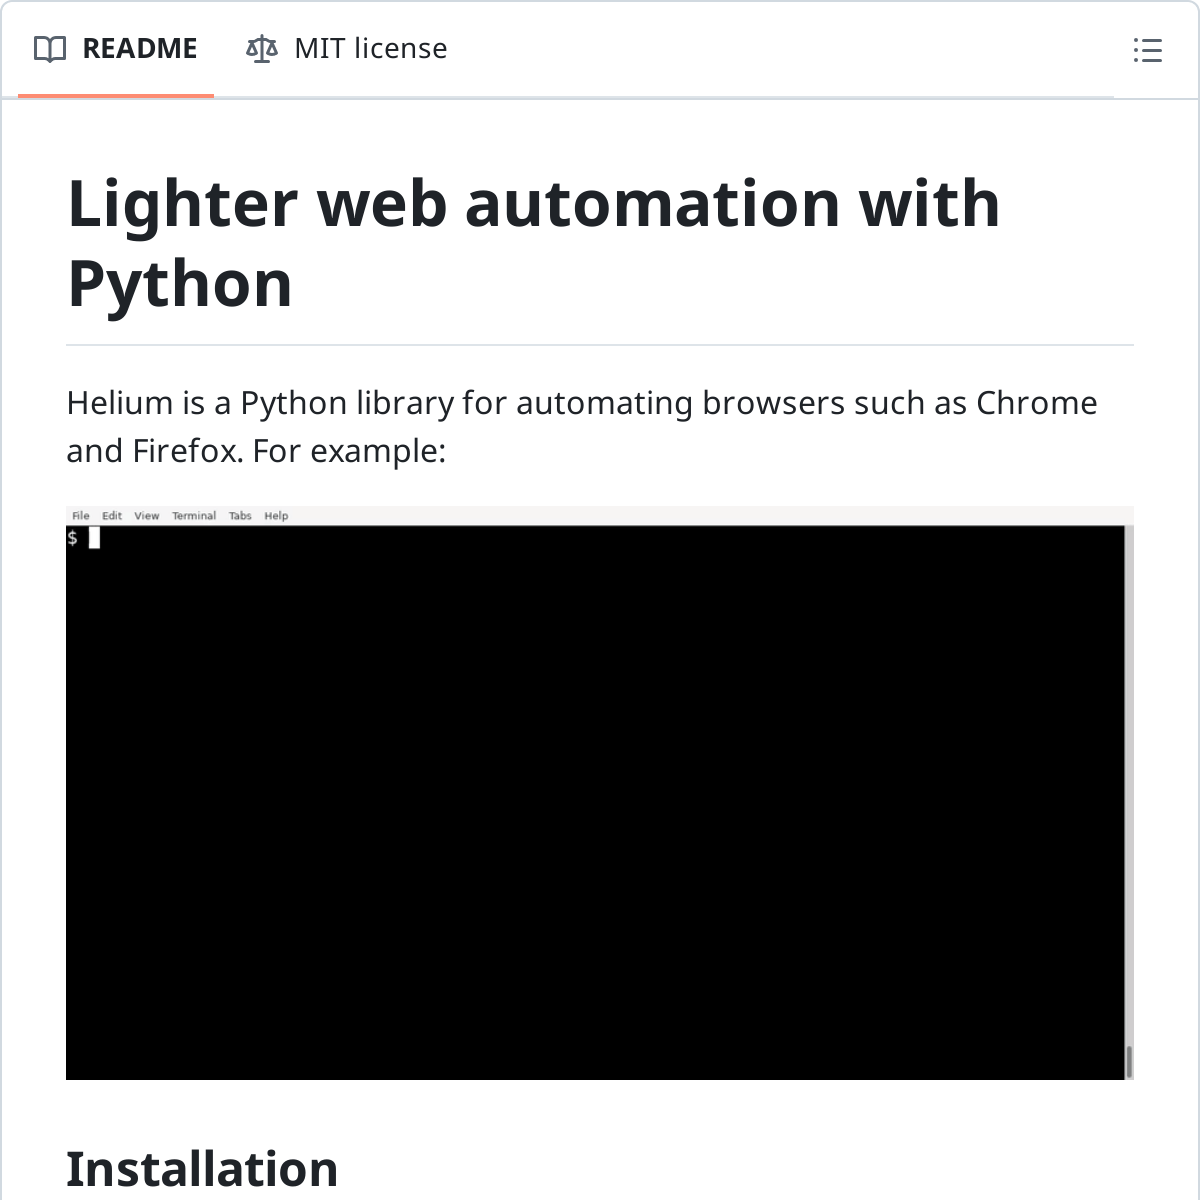
Task: Click the word "Chrome" in the description
Action: (x=1036, y=403)
